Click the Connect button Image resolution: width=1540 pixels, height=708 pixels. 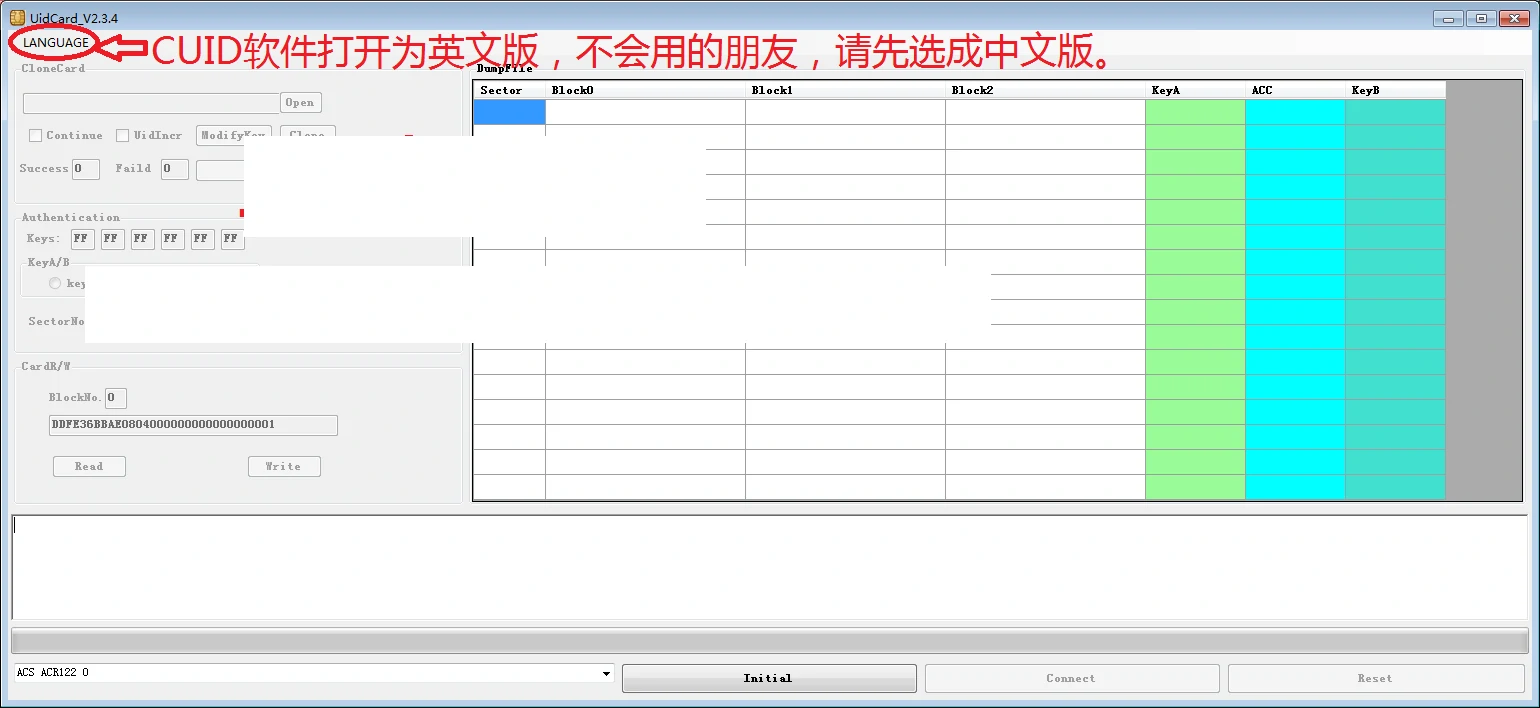1071,678
